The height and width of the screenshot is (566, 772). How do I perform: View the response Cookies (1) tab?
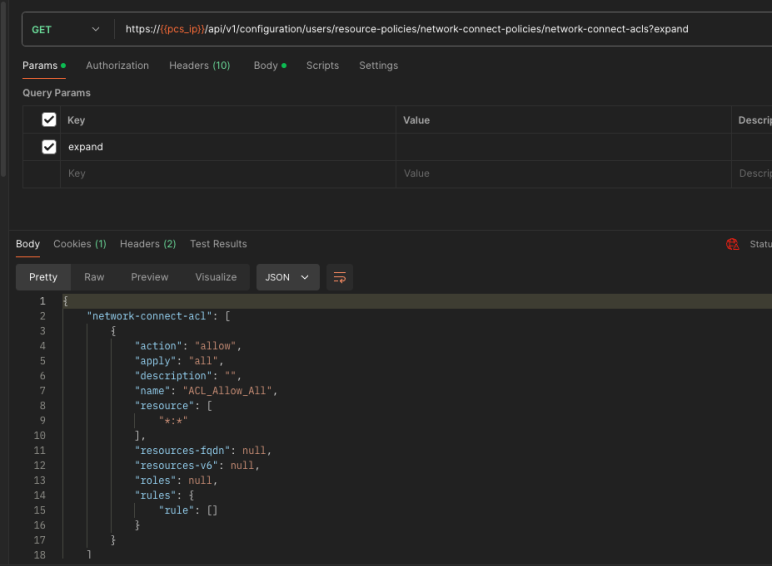[79, 244]
